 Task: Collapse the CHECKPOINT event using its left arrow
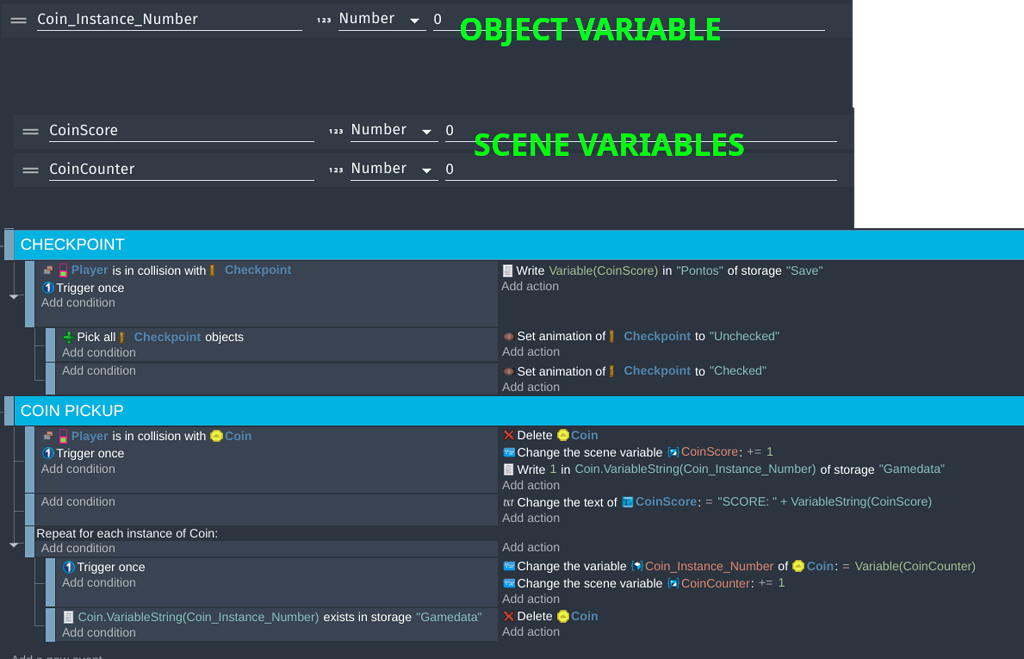tap(12, 295)
